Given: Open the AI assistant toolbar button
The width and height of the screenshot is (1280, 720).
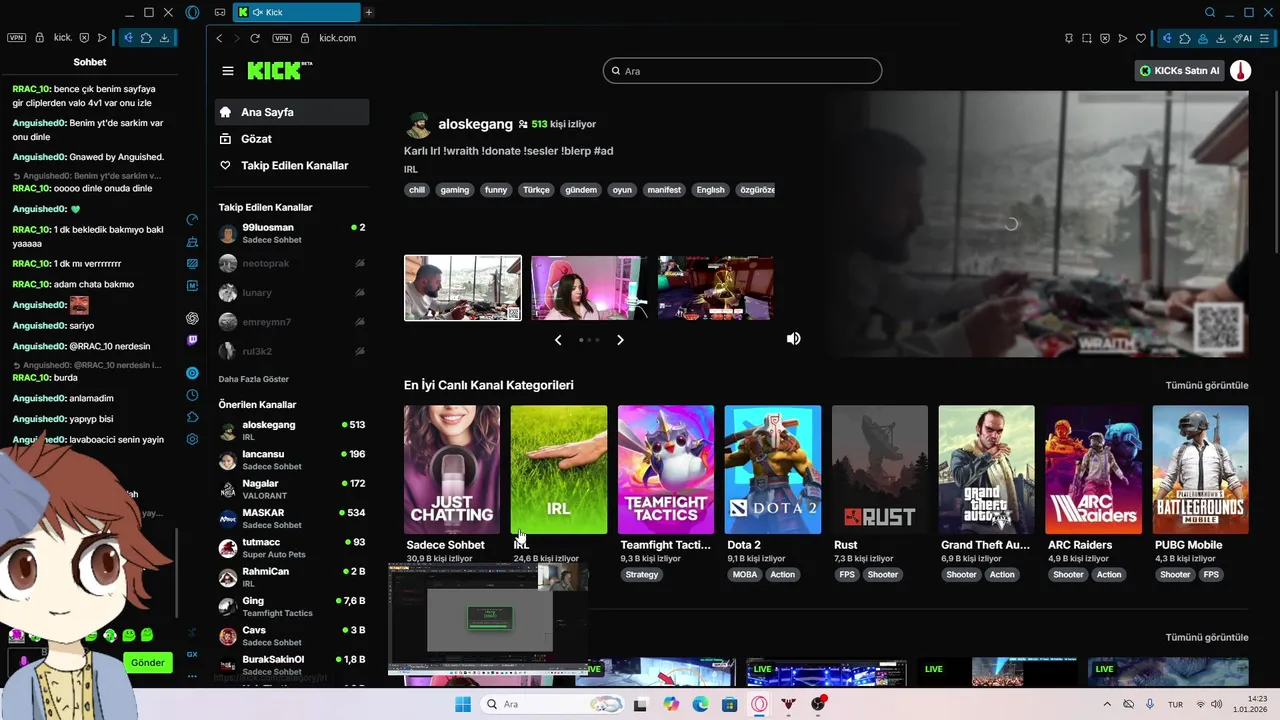Looking at the screenshot, I should [x=1243, y=38].
